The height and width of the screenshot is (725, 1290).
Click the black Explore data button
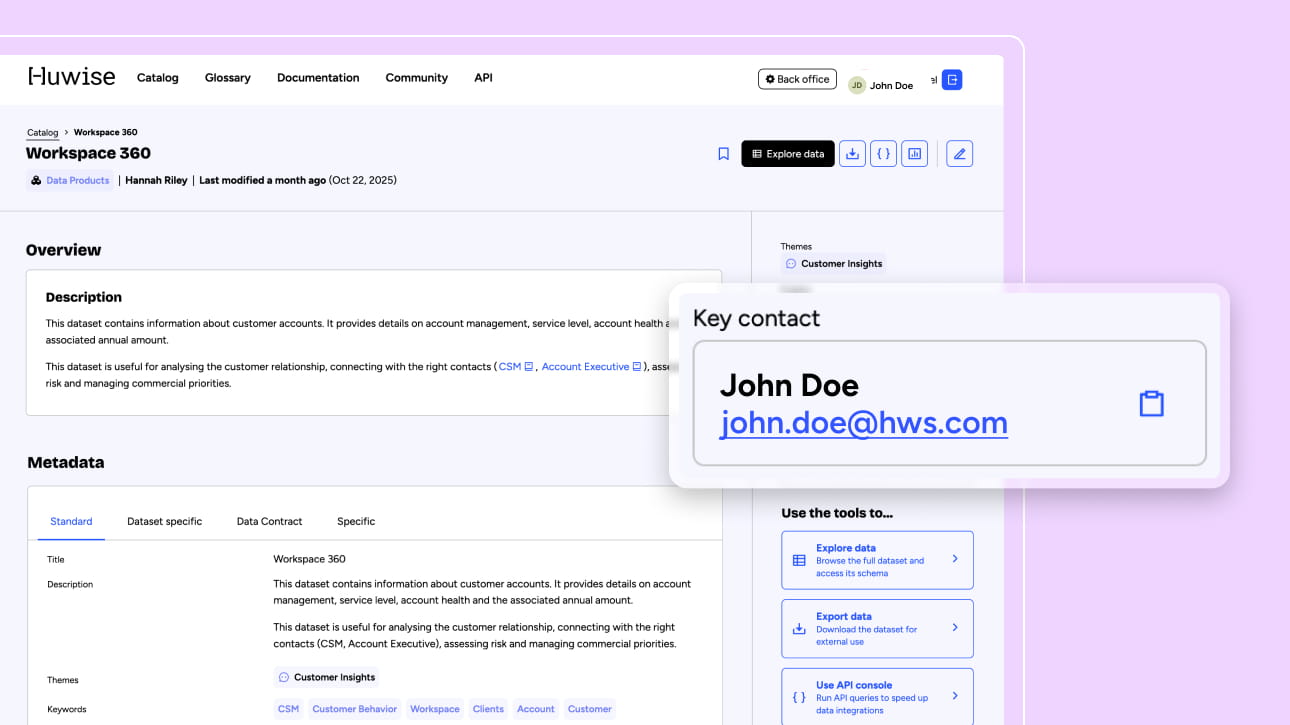coord(787,154)
